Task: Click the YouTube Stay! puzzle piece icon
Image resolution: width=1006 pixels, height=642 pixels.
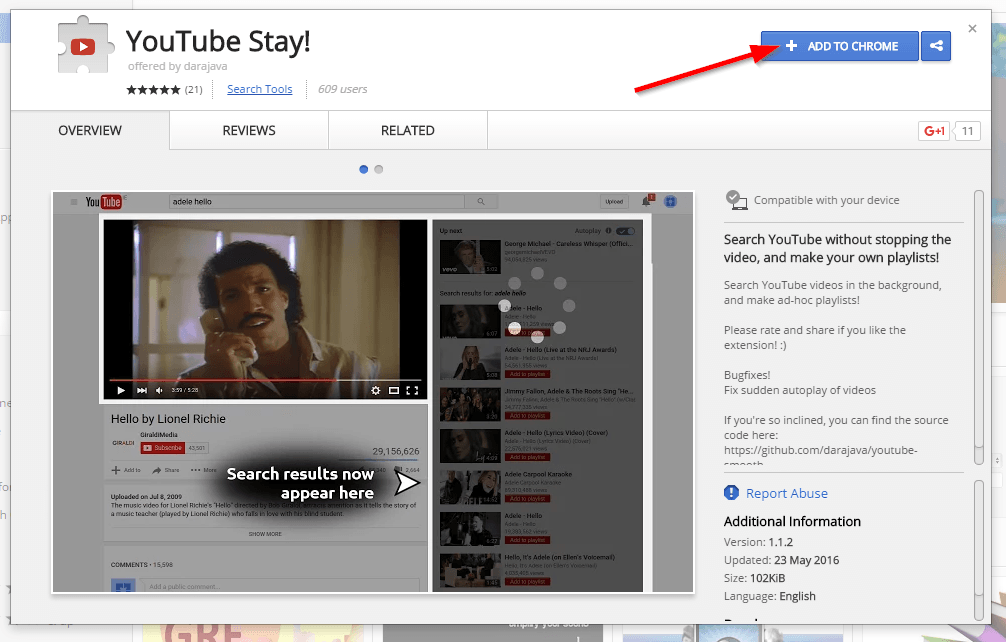Action: point(85,46)
